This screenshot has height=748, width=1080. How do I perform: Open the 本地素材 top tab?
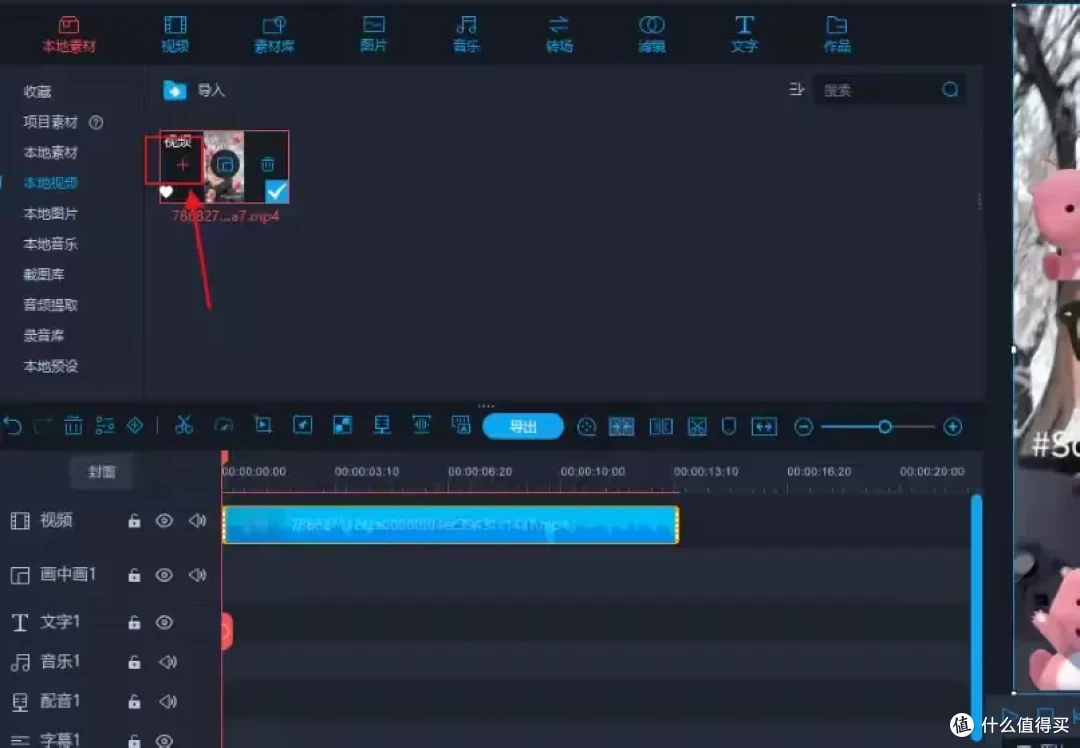pos(69,34)
